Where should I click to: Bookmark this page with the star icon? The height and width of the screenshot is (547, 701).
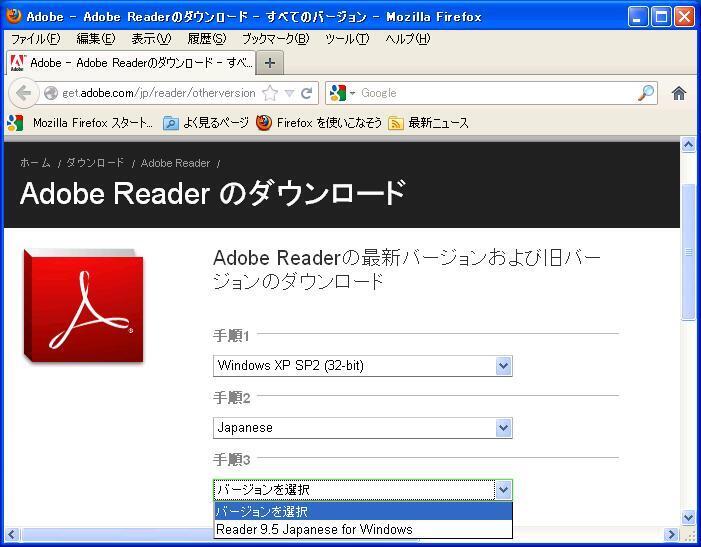270,93
